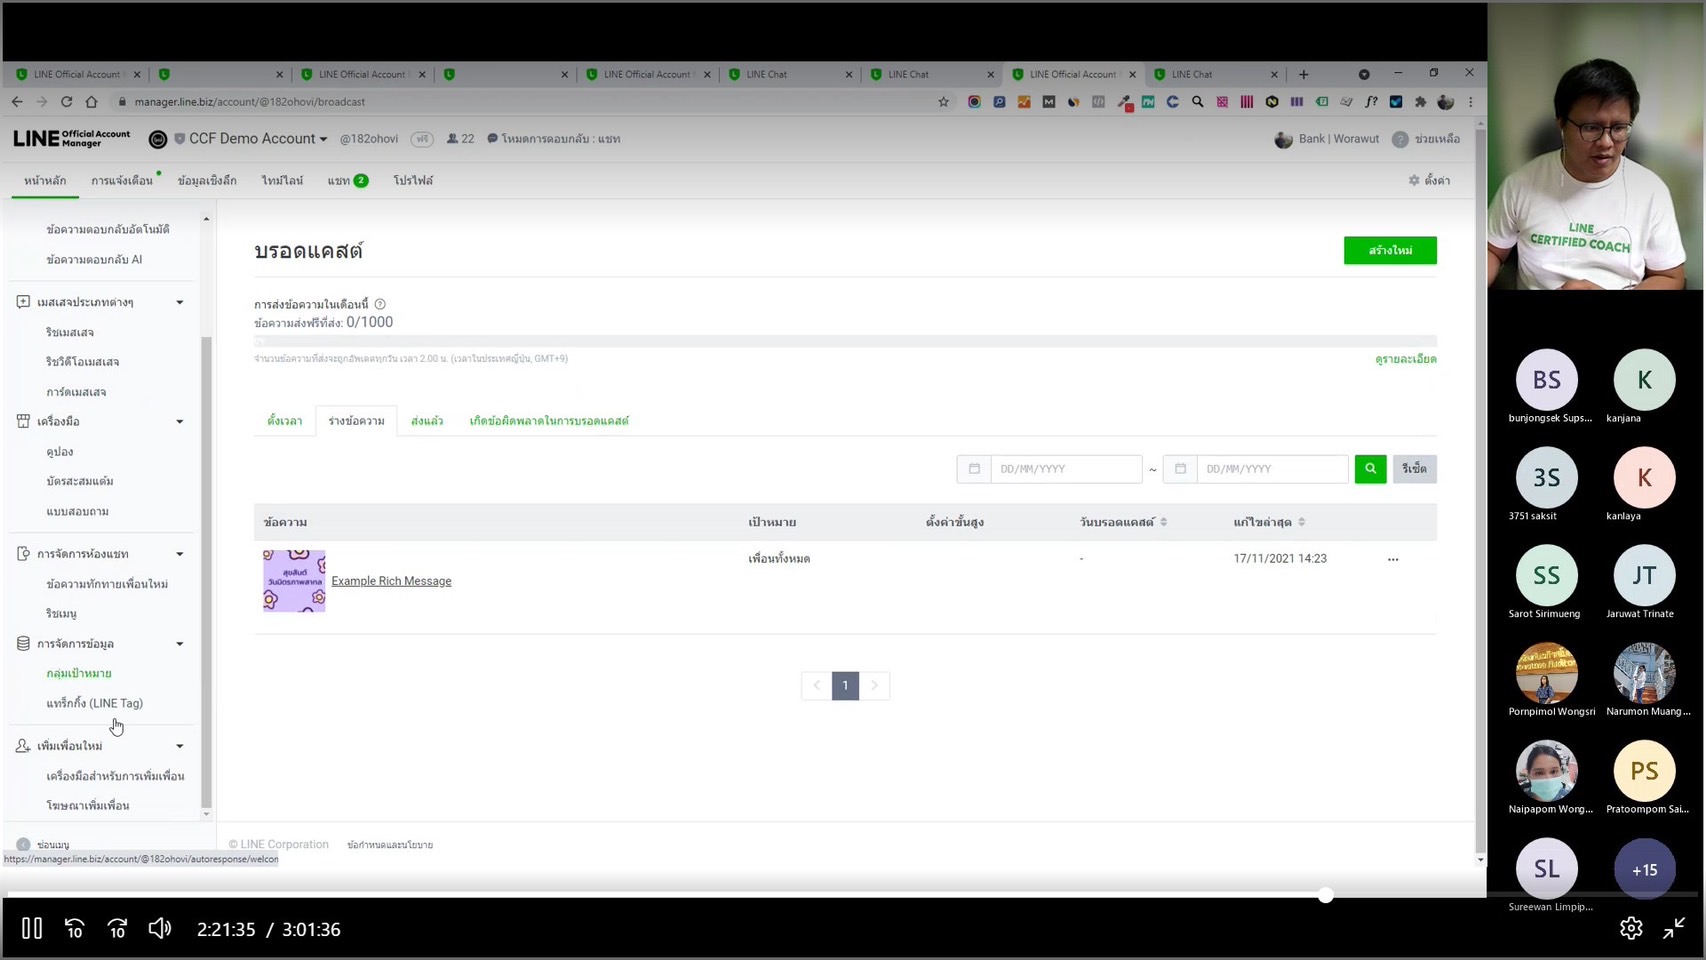Toggle the video volume speaker icon
Viewport: 1706px width, 960px height.
(160, 928)
